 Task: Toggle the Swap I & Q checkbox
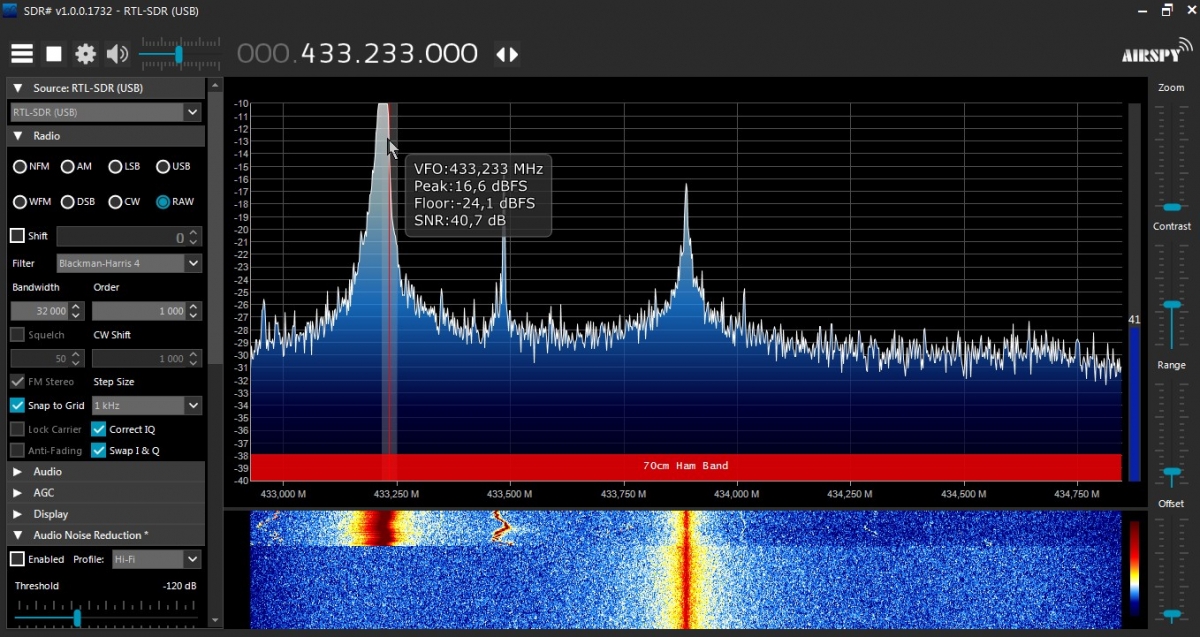tap(99, 451)
